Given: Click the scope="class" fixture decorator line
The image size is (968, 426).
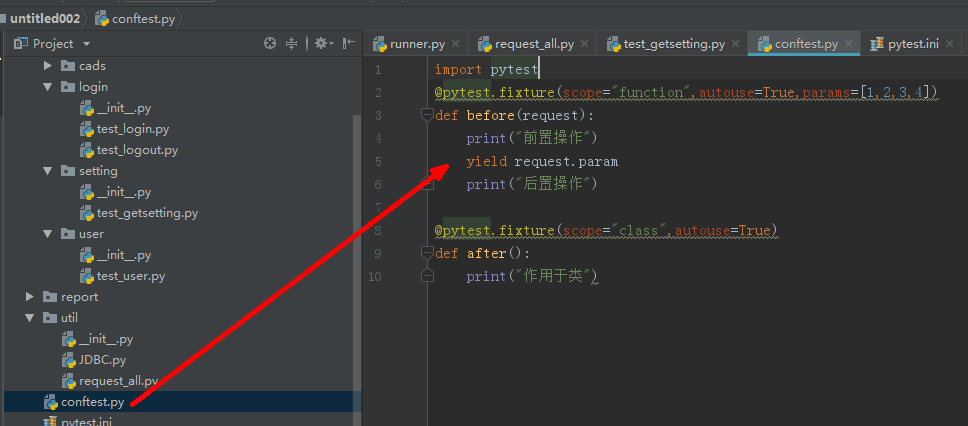Looking at the screenshot, I should (x=606, y=231).
